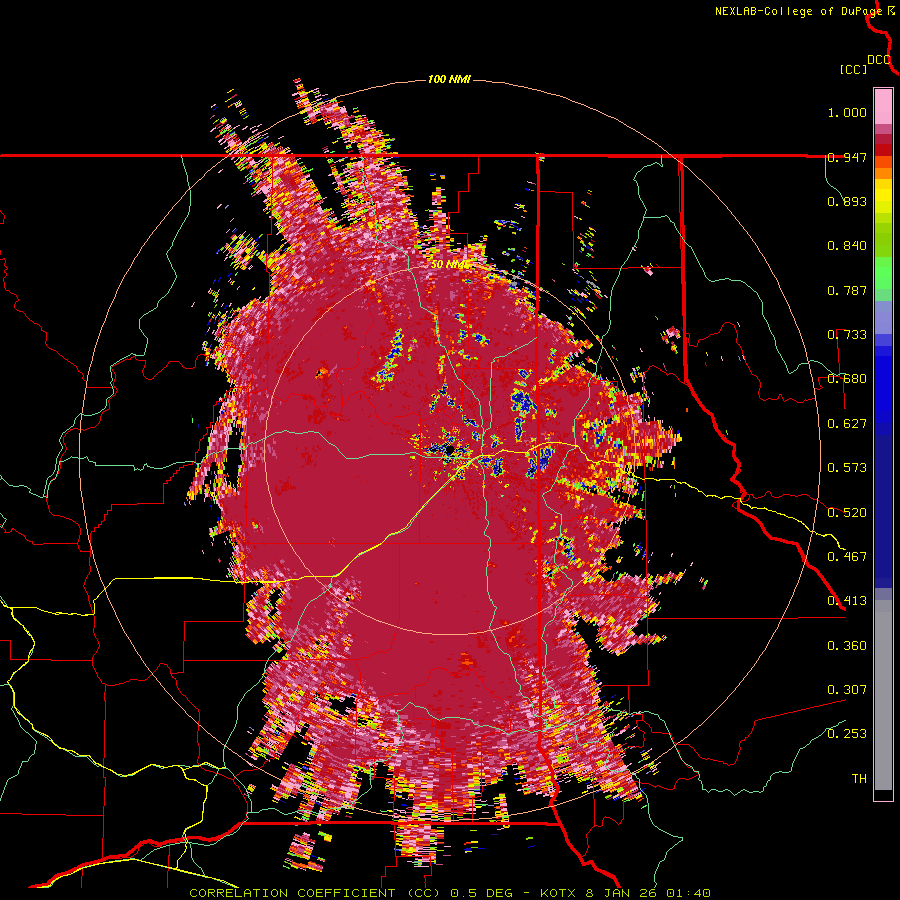Pick the light pink swatch beside 1.000
The image size is (900, 900).
click(x=883, y=107)
